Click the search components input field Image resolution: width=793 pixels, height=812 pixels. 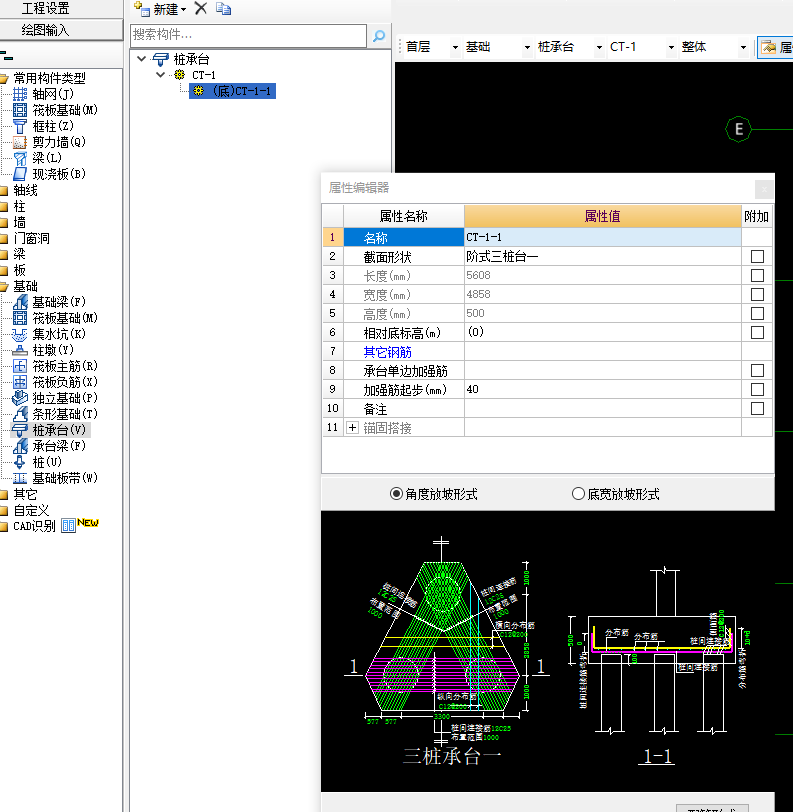point(248,35)
